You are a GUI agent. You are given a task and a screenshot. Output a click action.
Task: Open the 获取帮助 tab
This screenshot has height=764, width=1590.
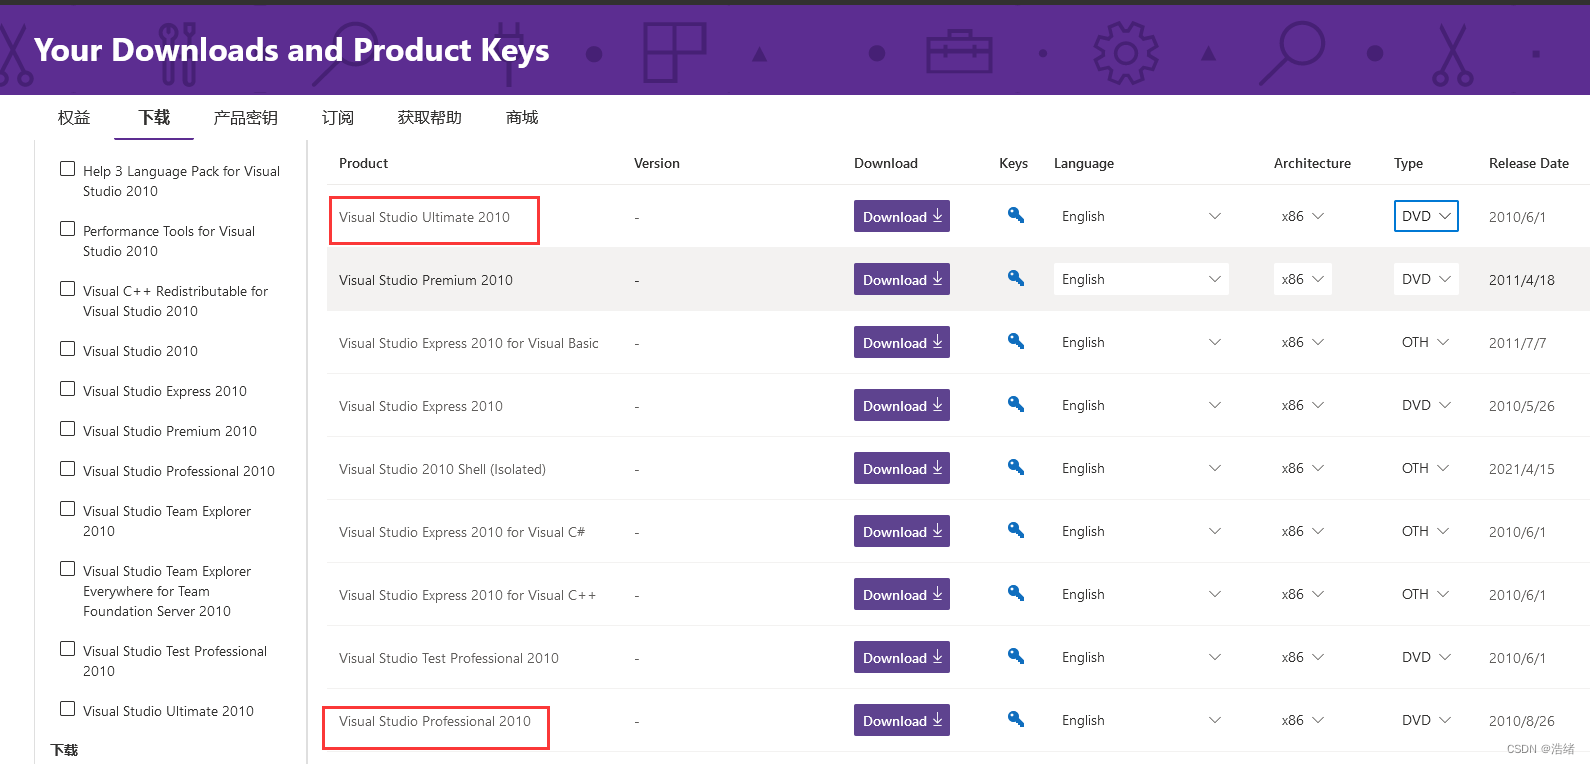pyautogui.click(x=430, y=118)
